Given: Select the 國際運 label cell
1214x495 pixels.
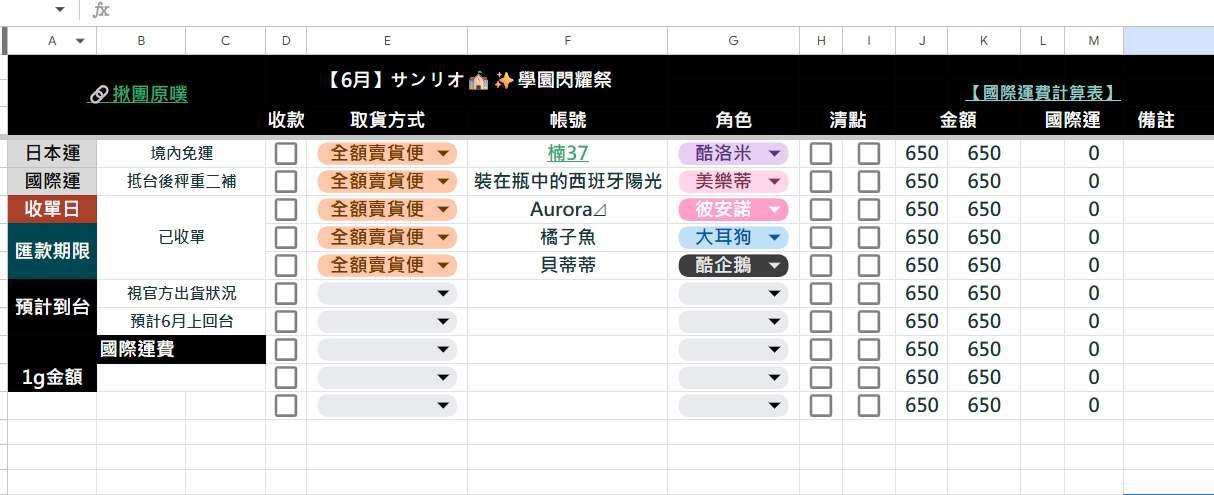Looking at the screenshot, I should coord(52,181).
